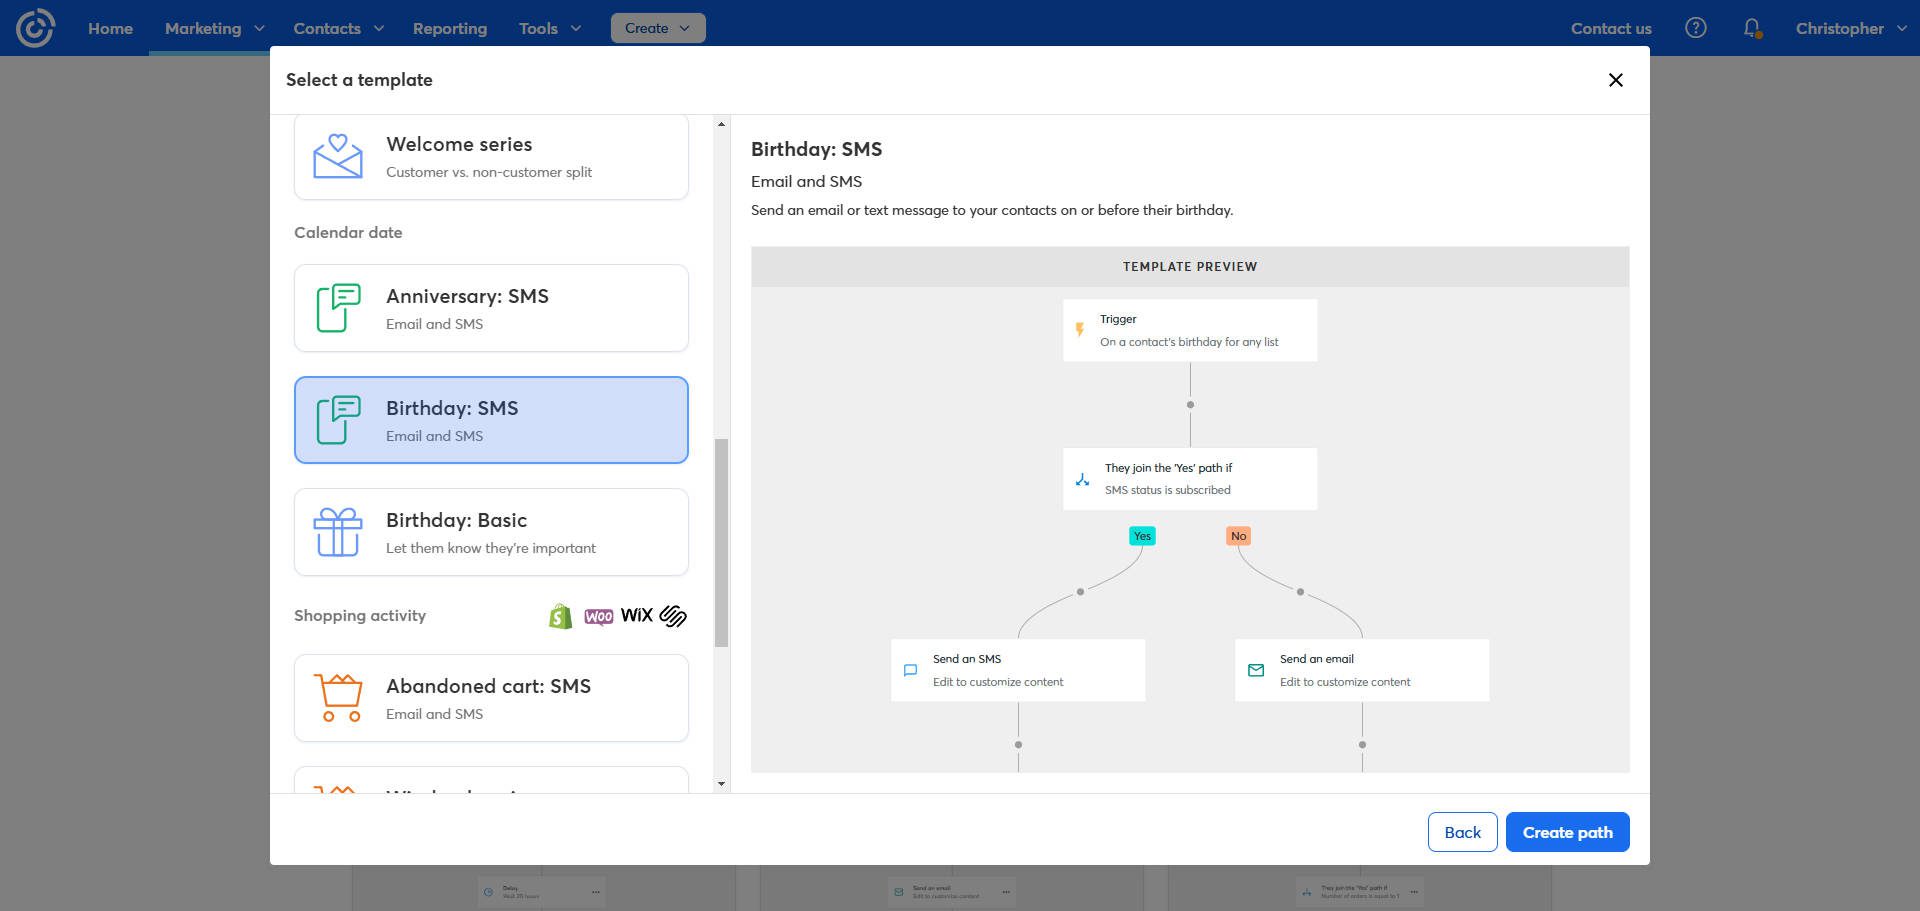Open the Christopher account dropdown
The image size is (1920, 911).
[x=1849, y=28]
